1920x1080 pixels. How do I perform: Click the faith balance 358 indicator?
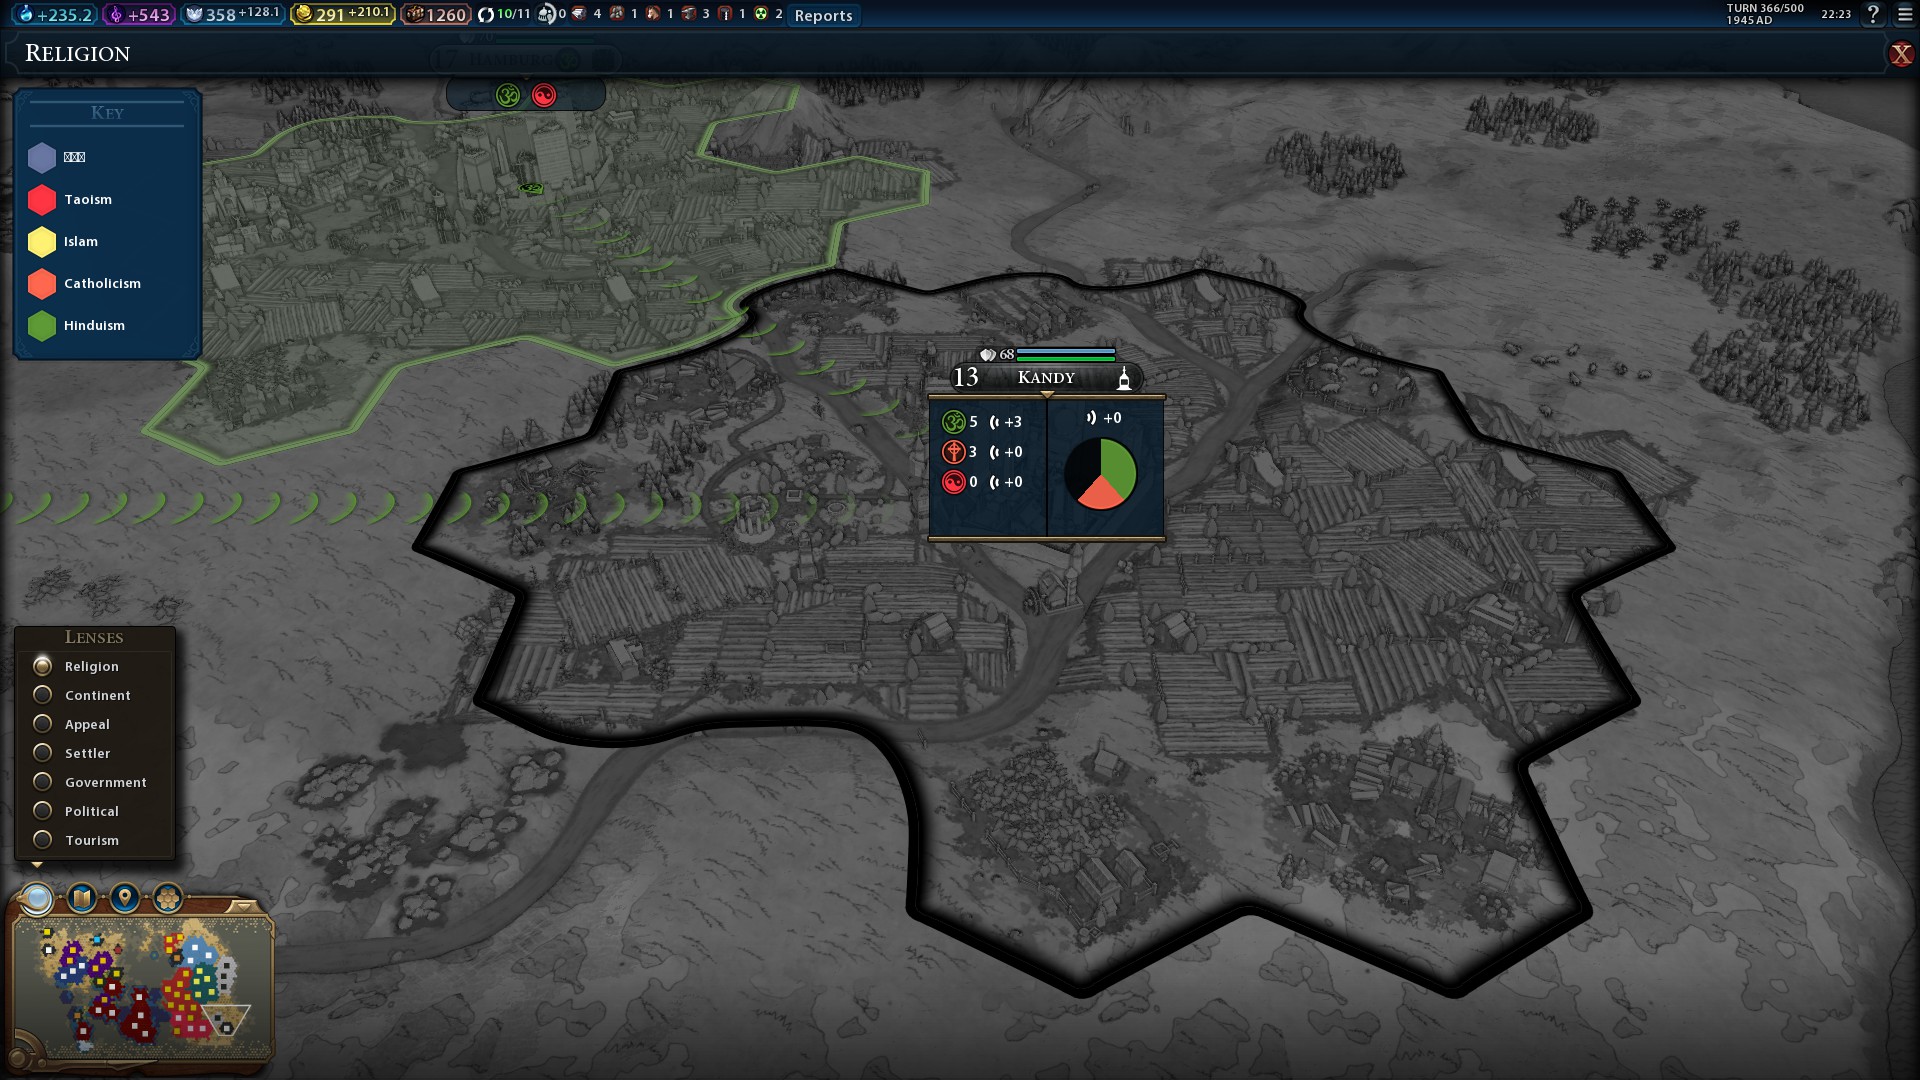pyautogui.click(x=232, y=15)
